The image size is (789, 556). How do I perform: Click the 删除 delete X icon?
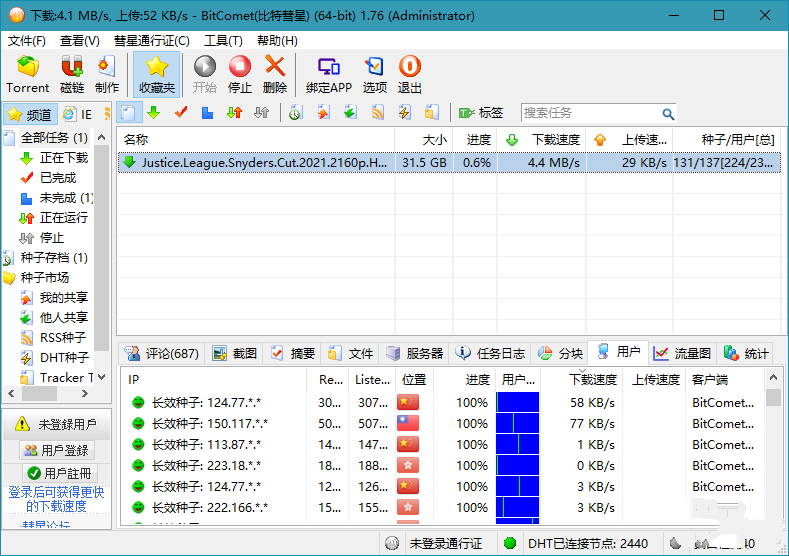point(274,75)
